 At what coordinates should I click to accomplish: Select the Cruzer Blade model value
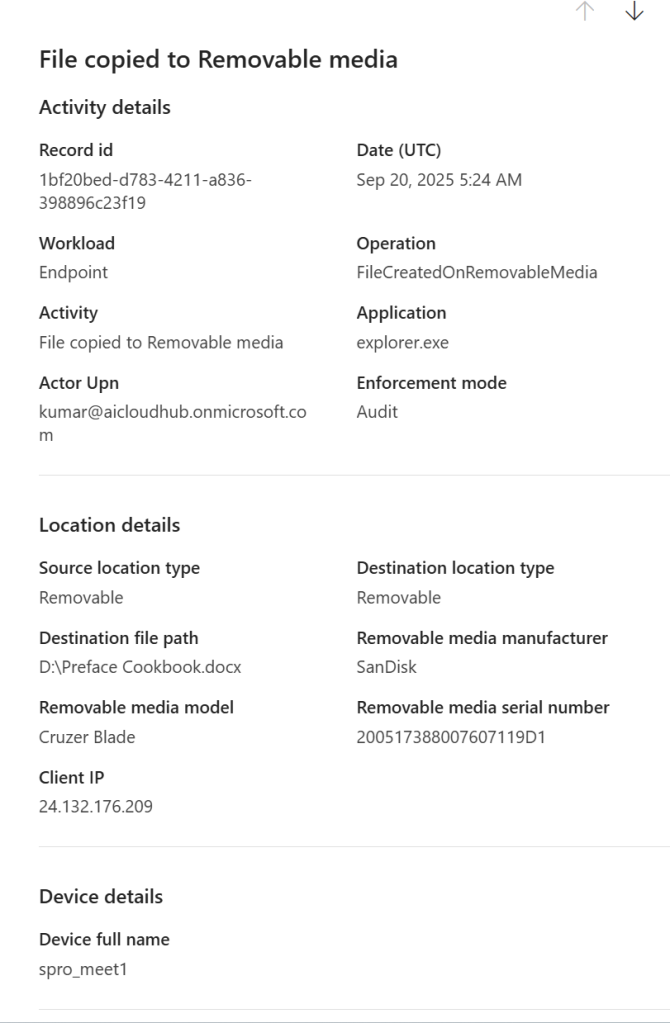(87, 737)
